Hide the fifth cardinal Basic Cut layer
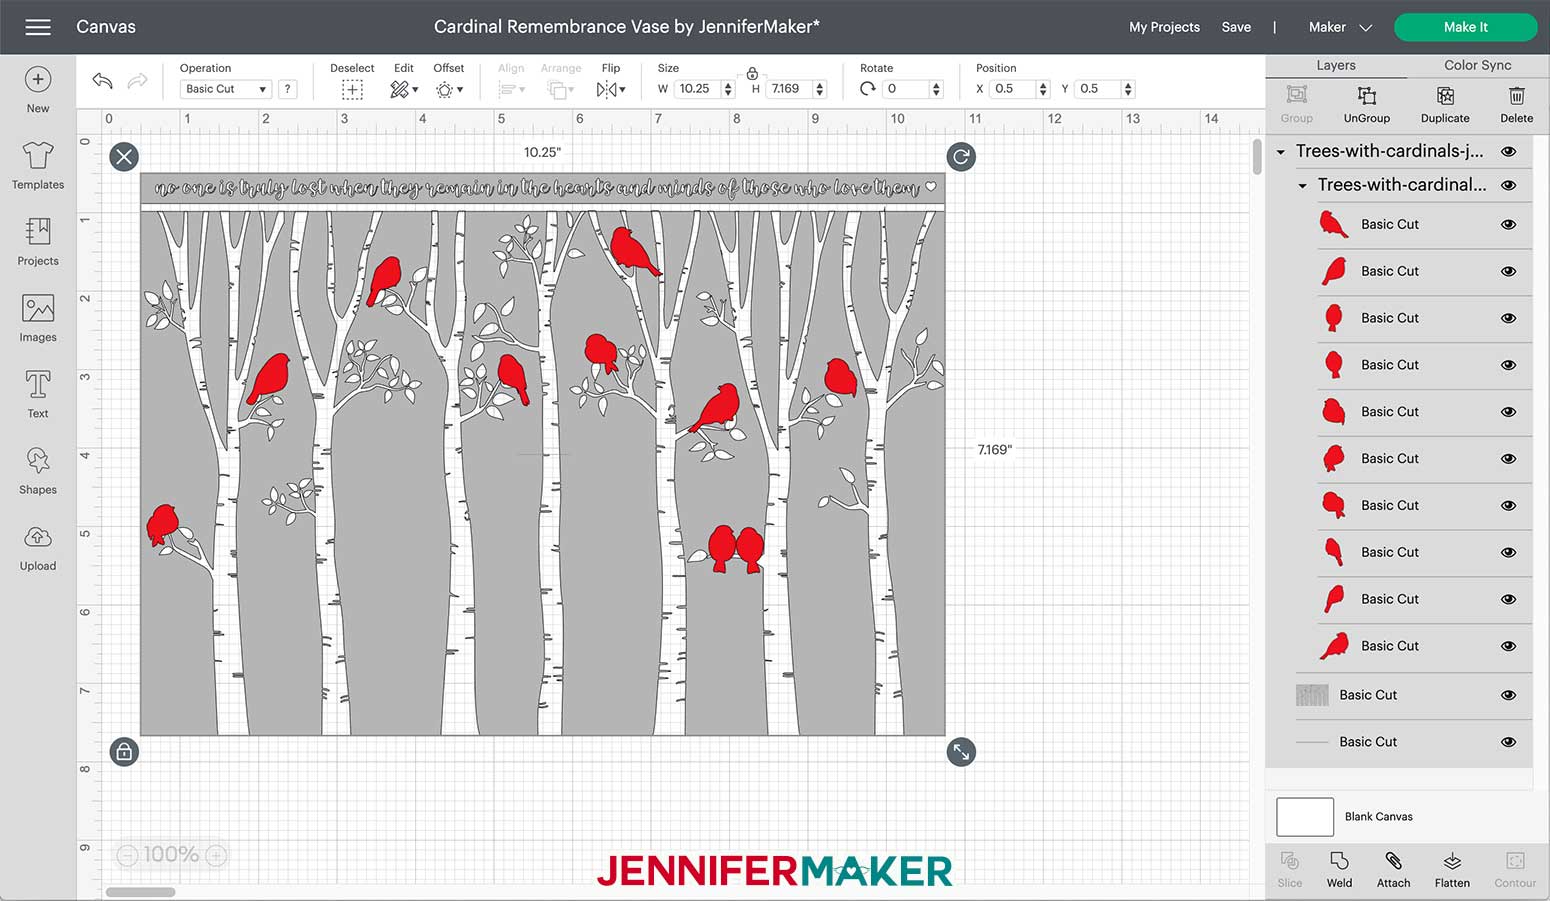The width and height of the screenshot is (1550, 901). tap(1508, 412)
